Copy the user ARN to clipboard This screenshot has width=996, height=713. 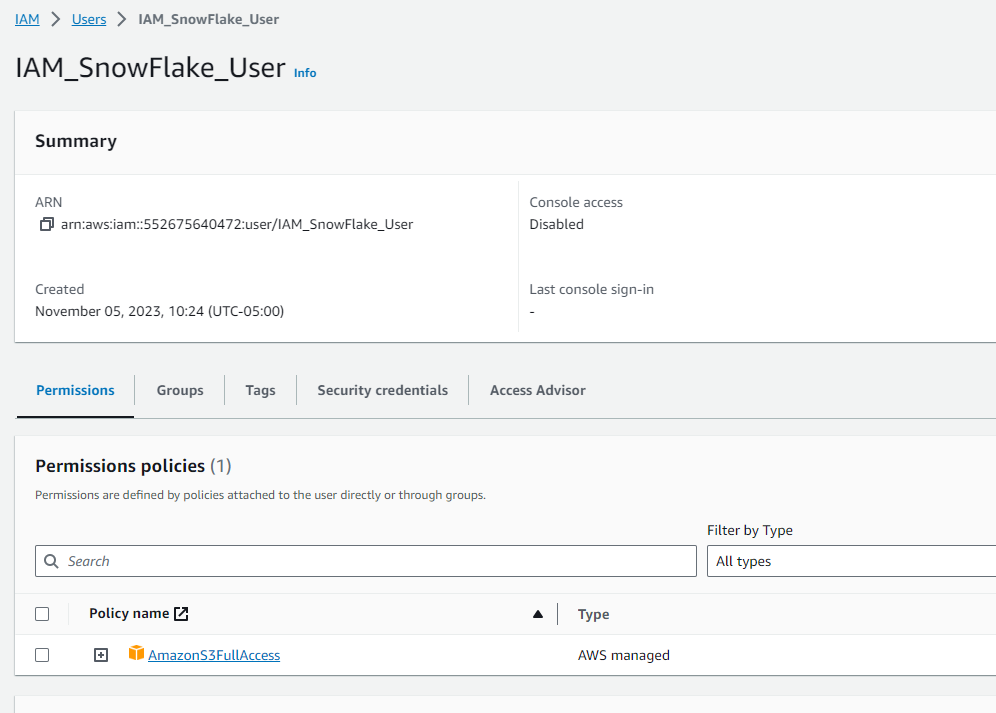46,224
